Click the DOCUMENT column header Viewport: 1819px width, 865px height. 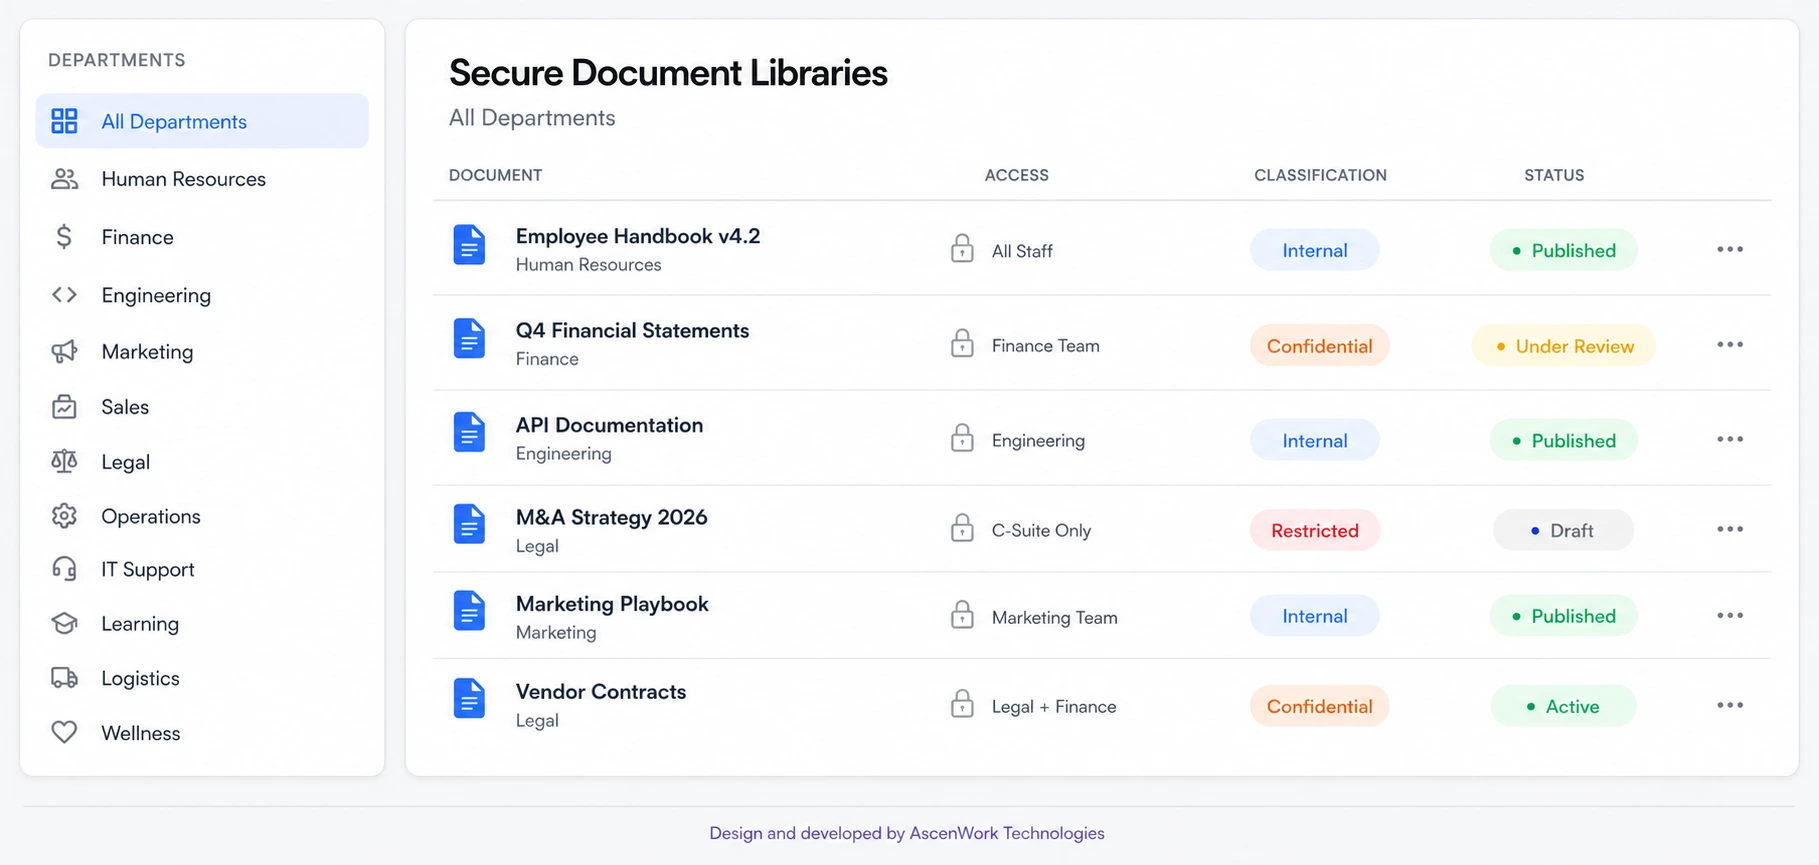[496, 175]
